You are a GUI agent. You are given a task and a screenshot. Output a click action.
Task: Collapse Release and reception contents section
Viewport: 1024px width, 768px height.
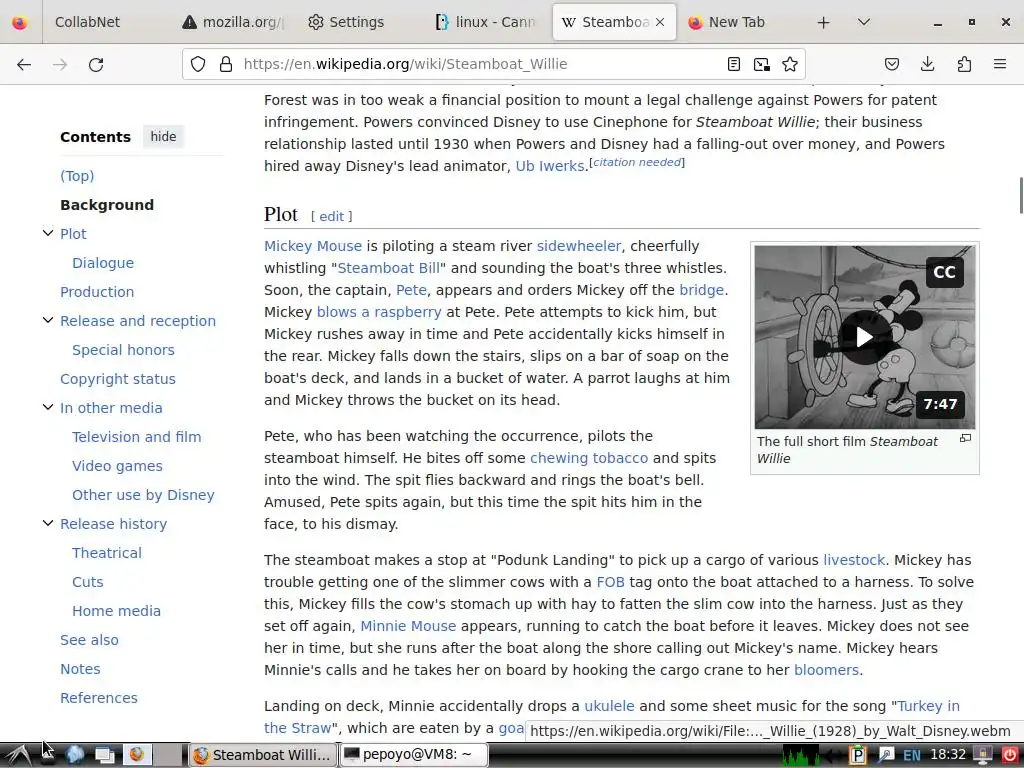point(48,320)
